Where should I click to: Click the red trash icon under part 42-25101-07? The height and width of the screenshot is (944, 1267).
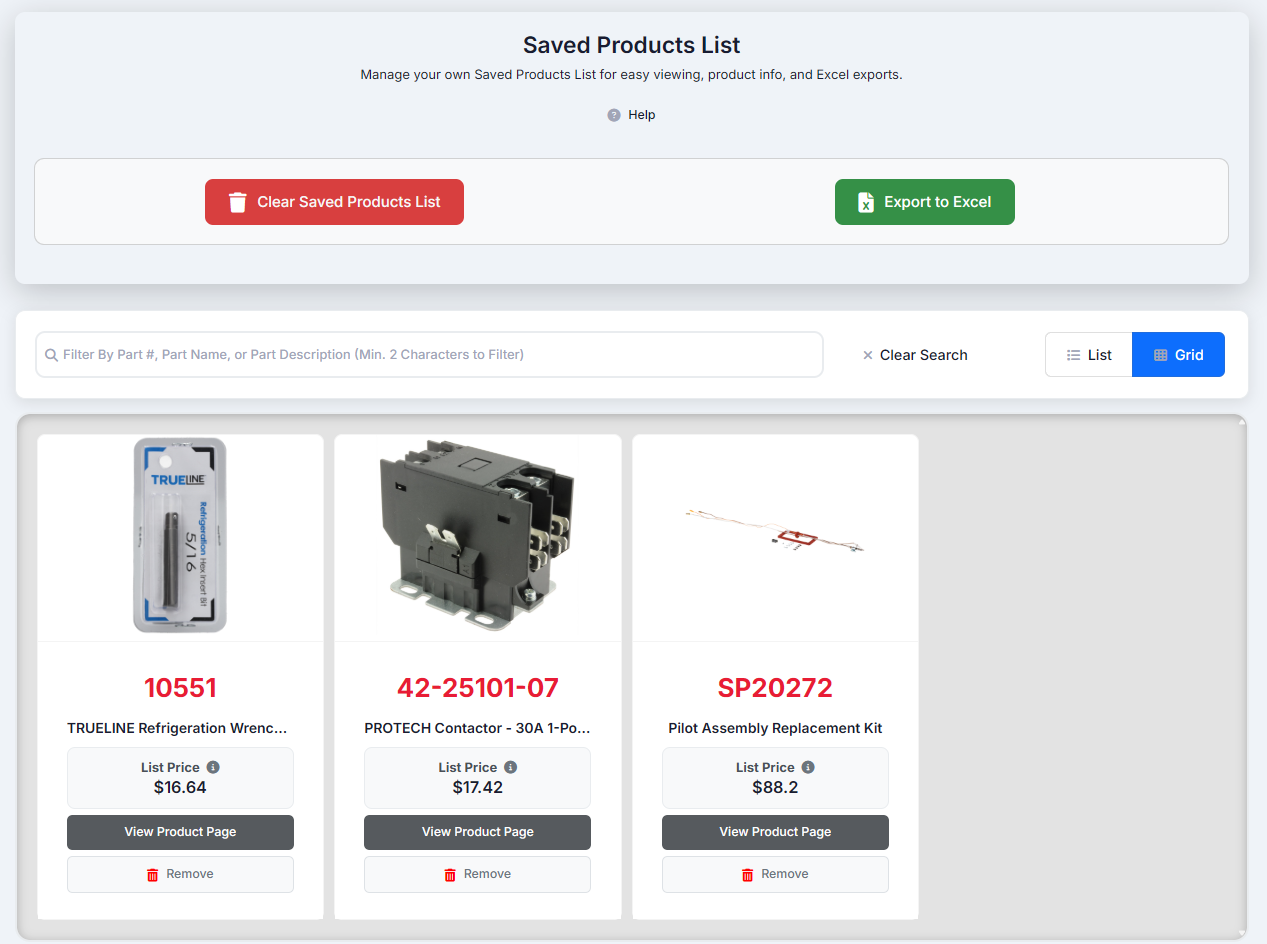450,875
